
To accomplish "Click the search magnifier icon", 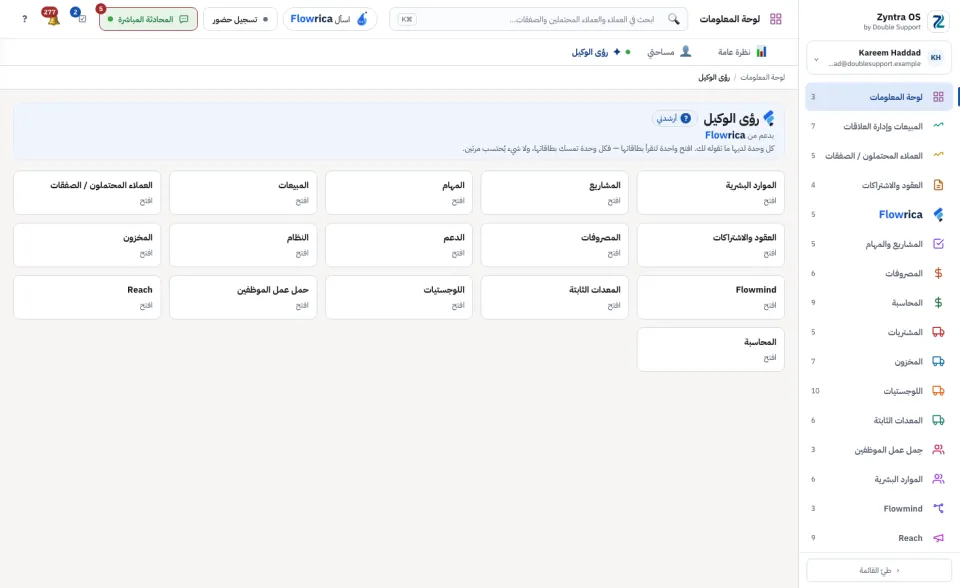I will [x=673, y=19].
